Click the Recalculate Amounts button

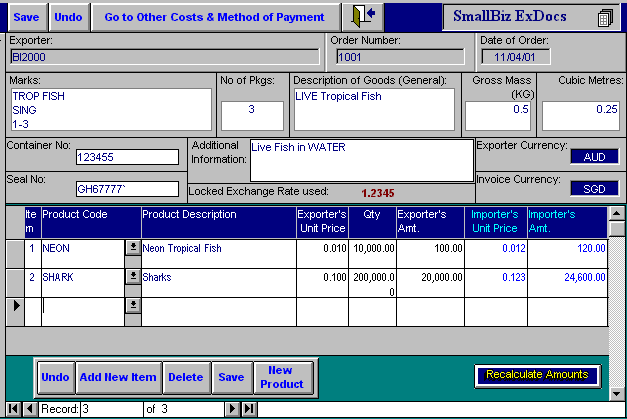(x=537, y=375)
